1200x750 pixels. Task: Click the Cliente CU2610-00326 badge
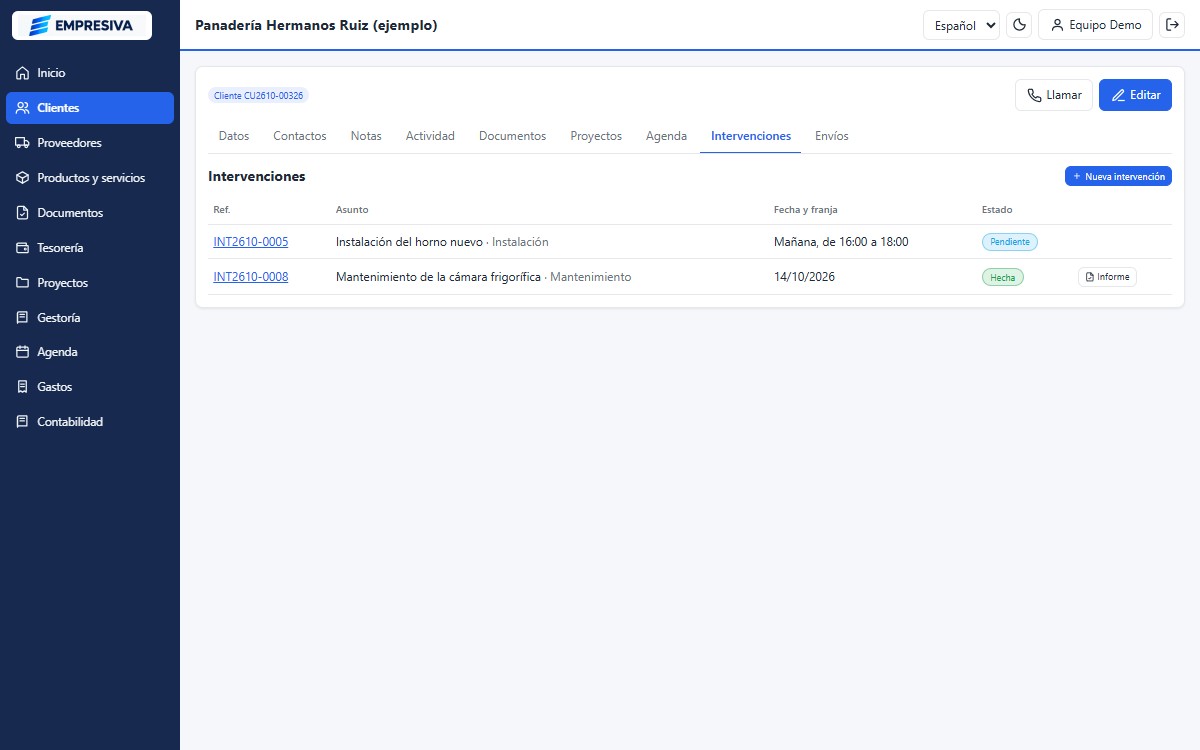258,95
